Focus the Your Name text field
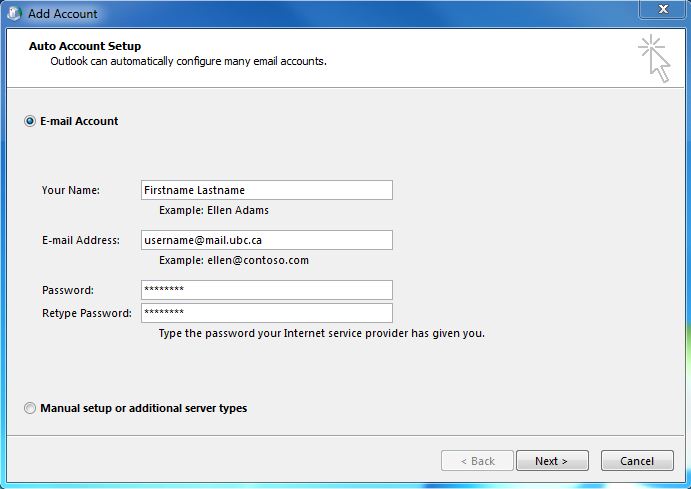This screenshot has height=489, width=691. [266, 190]
